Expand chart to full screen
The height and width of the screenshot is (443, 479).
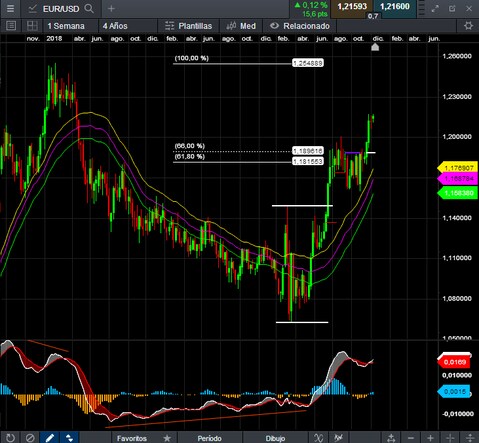(x=435, y=9)
